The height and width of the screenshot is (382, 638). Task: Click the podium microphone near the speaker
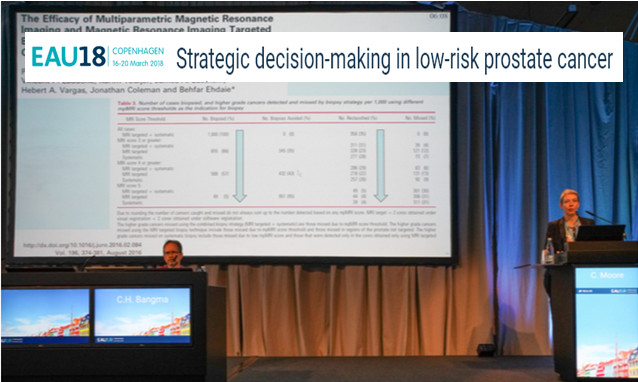[x=599, y=217]
